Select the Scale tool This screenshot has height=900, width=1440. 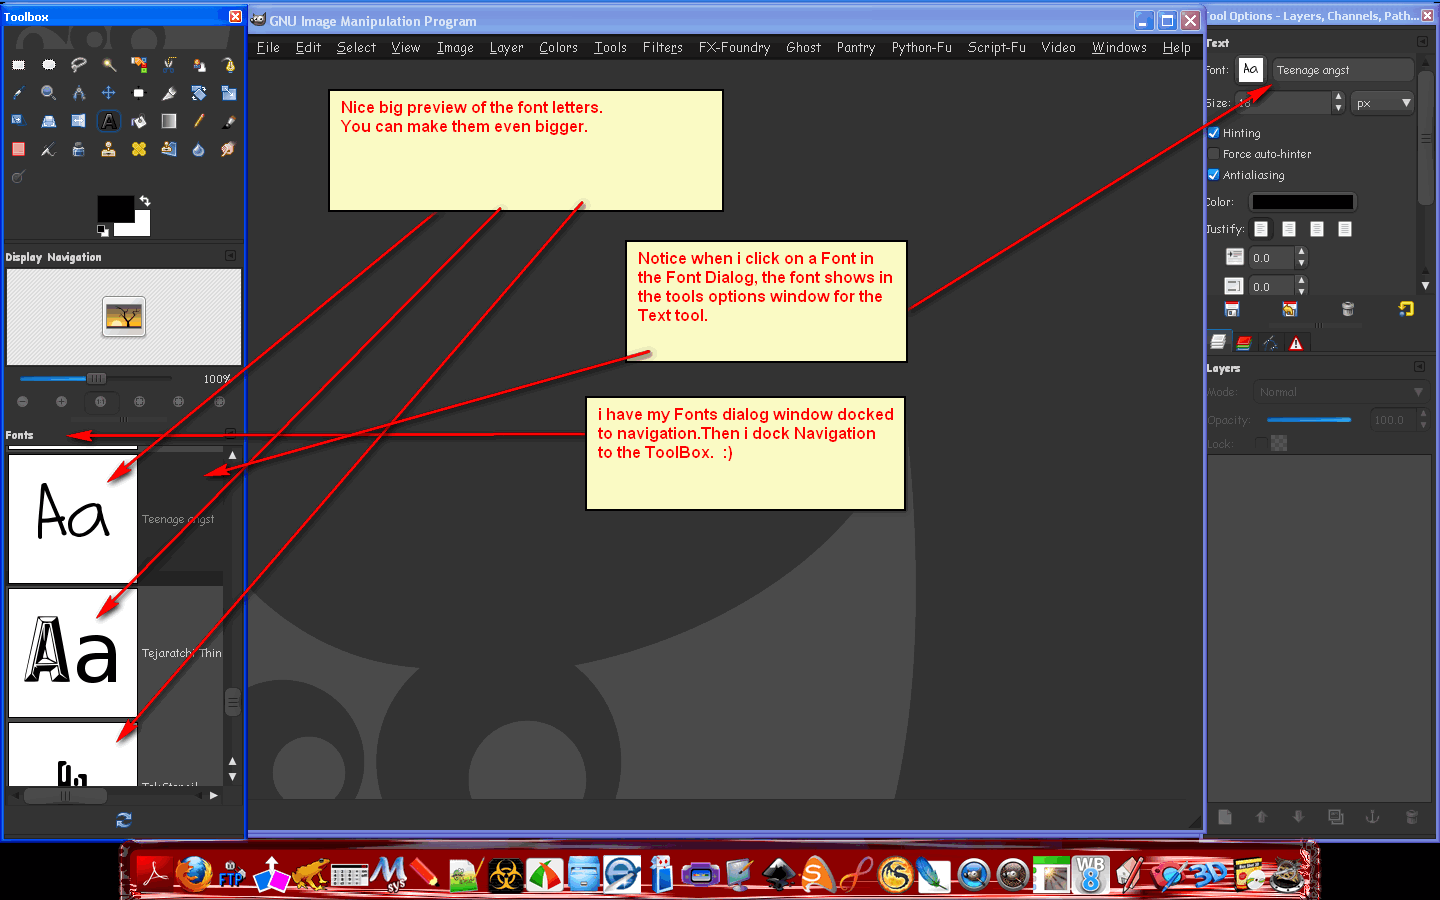coord(229,93)
